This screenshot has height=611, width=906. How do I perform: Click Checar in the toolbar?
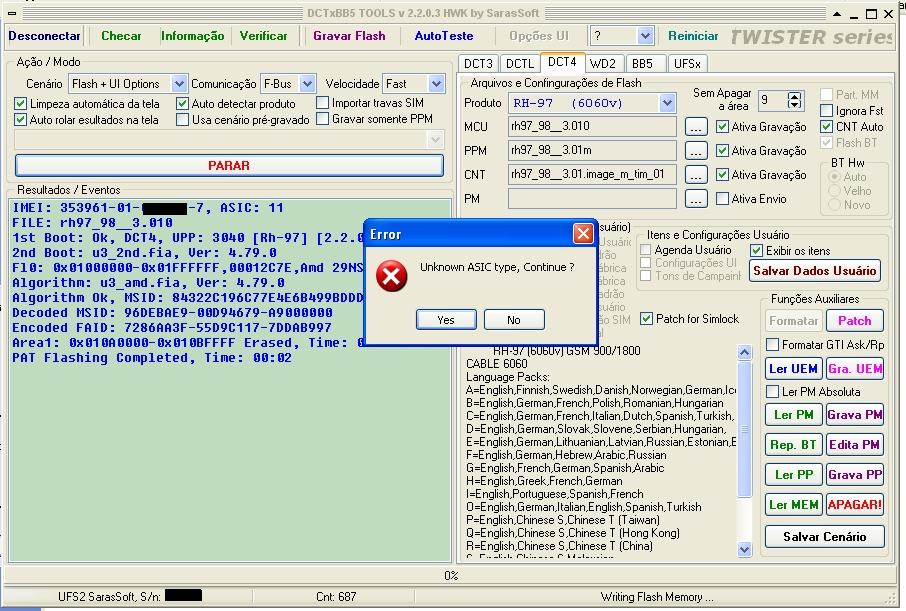(121, 36)
